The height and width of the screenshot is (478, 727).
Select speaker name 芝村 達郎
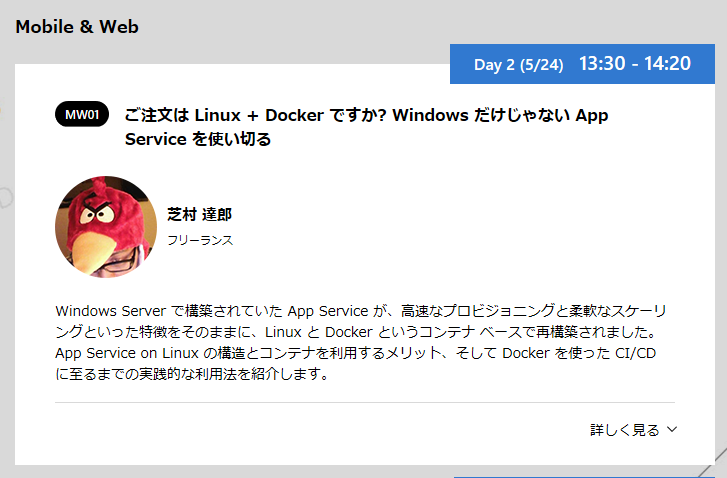[x=199, y=214]
